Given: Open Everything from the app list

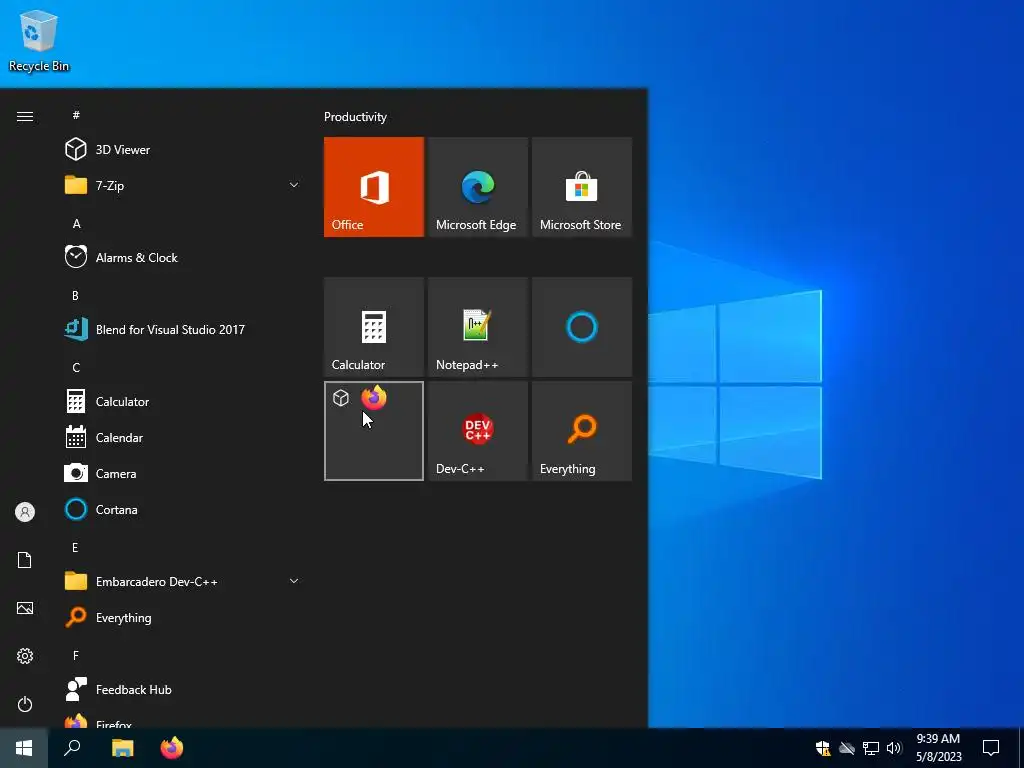Looking at the screenshot, I should pos(183,617).
